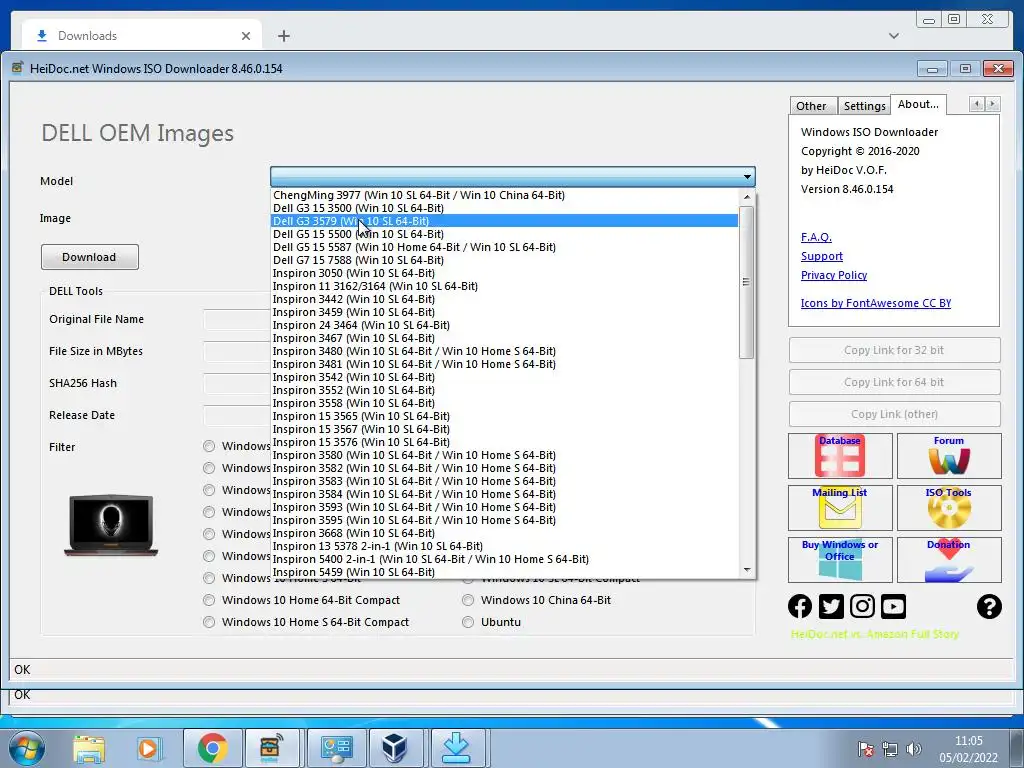Image resolution: width=1024 pixels, height=768 pixels.
Task: Open Icons by FontAwesome CC BY link
Action: [x=876, y=303]
